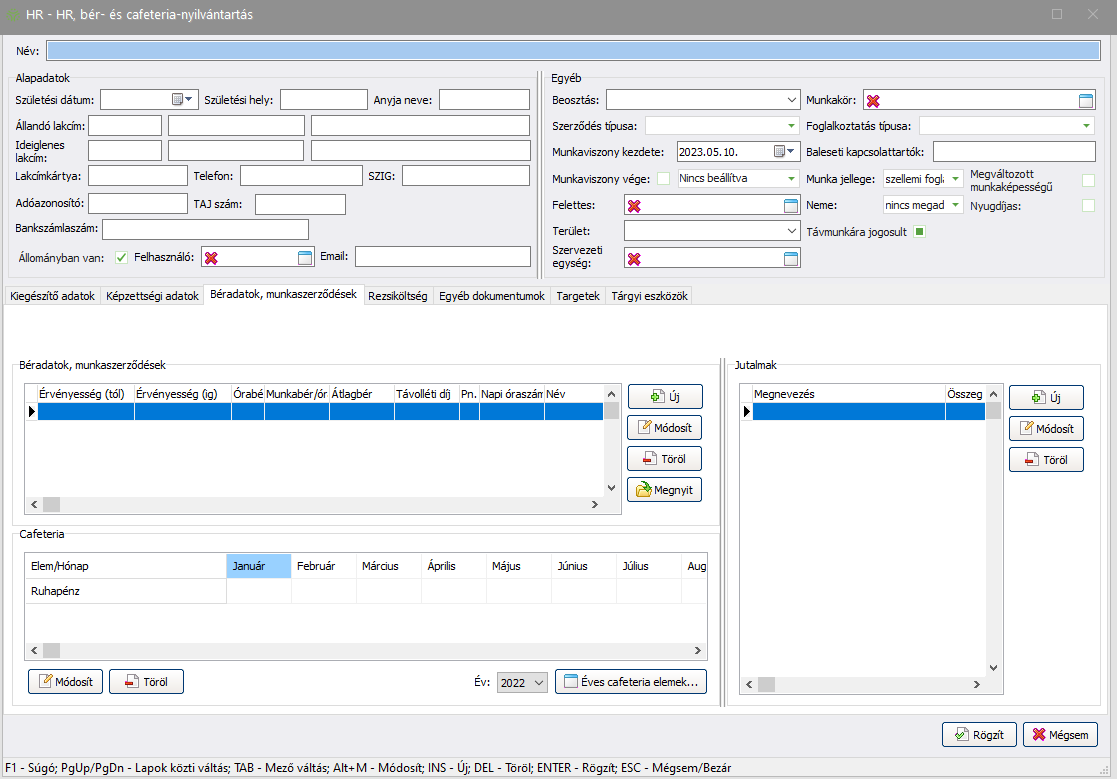Open the Születési dátum calendar picker
Image resolution: width=1117 pixels, height=779 pixels.
pos(178,99)
